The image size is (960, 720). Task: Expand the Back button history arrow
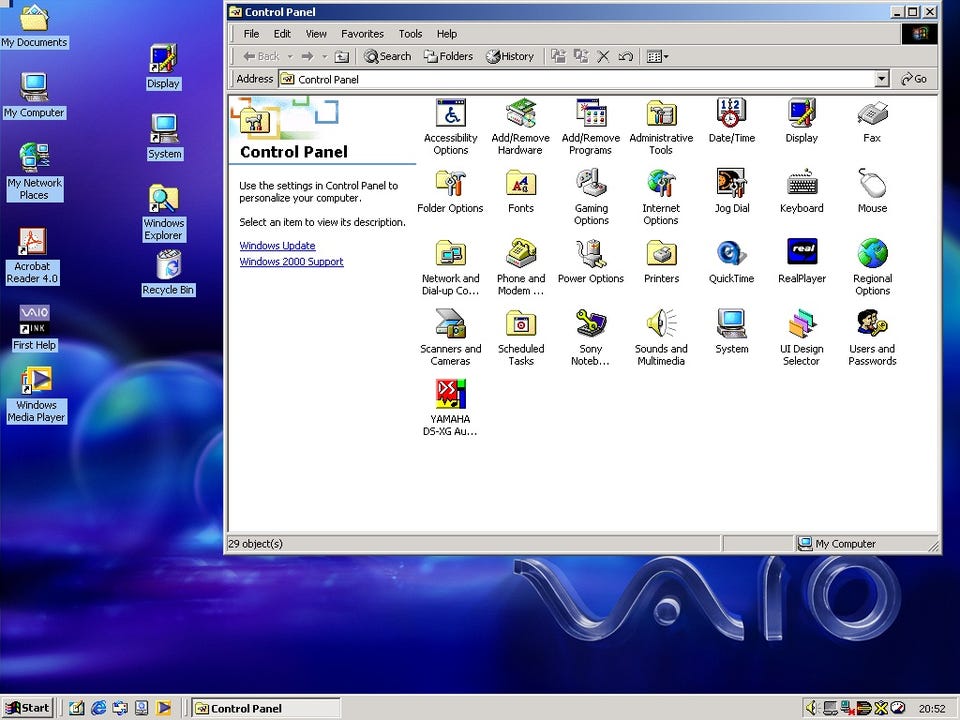pos(290,57)
